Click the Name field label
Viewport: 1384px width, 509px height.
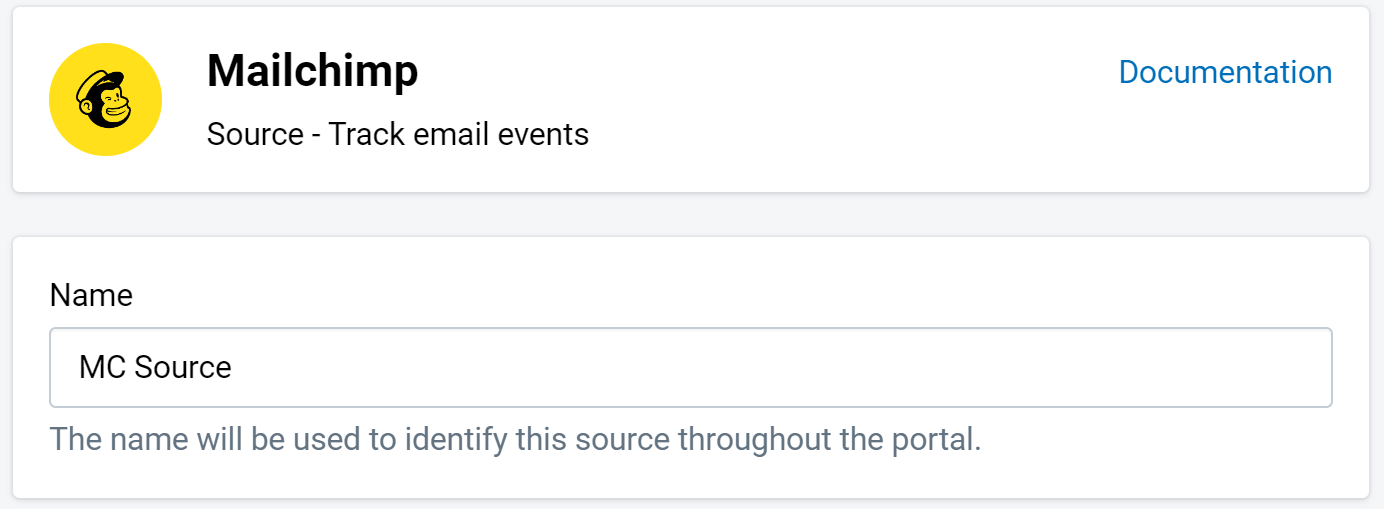[91, 295]
